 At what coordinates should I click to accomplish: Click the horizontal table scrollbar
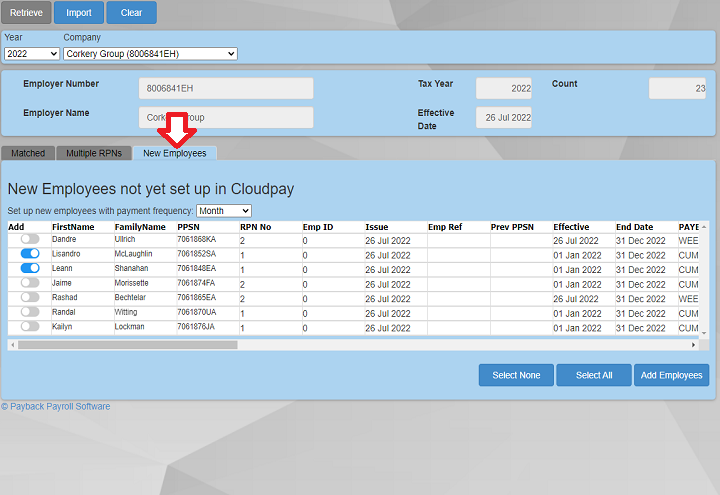click(x=128, y=345)
